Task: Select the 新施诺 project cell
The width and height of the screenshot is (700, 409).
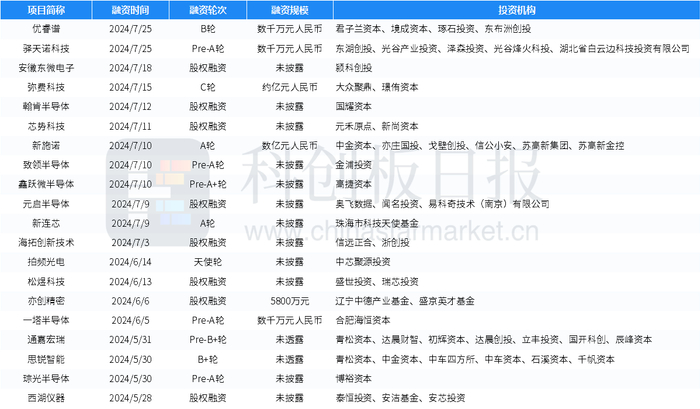Action: click(x=46, y=146)
